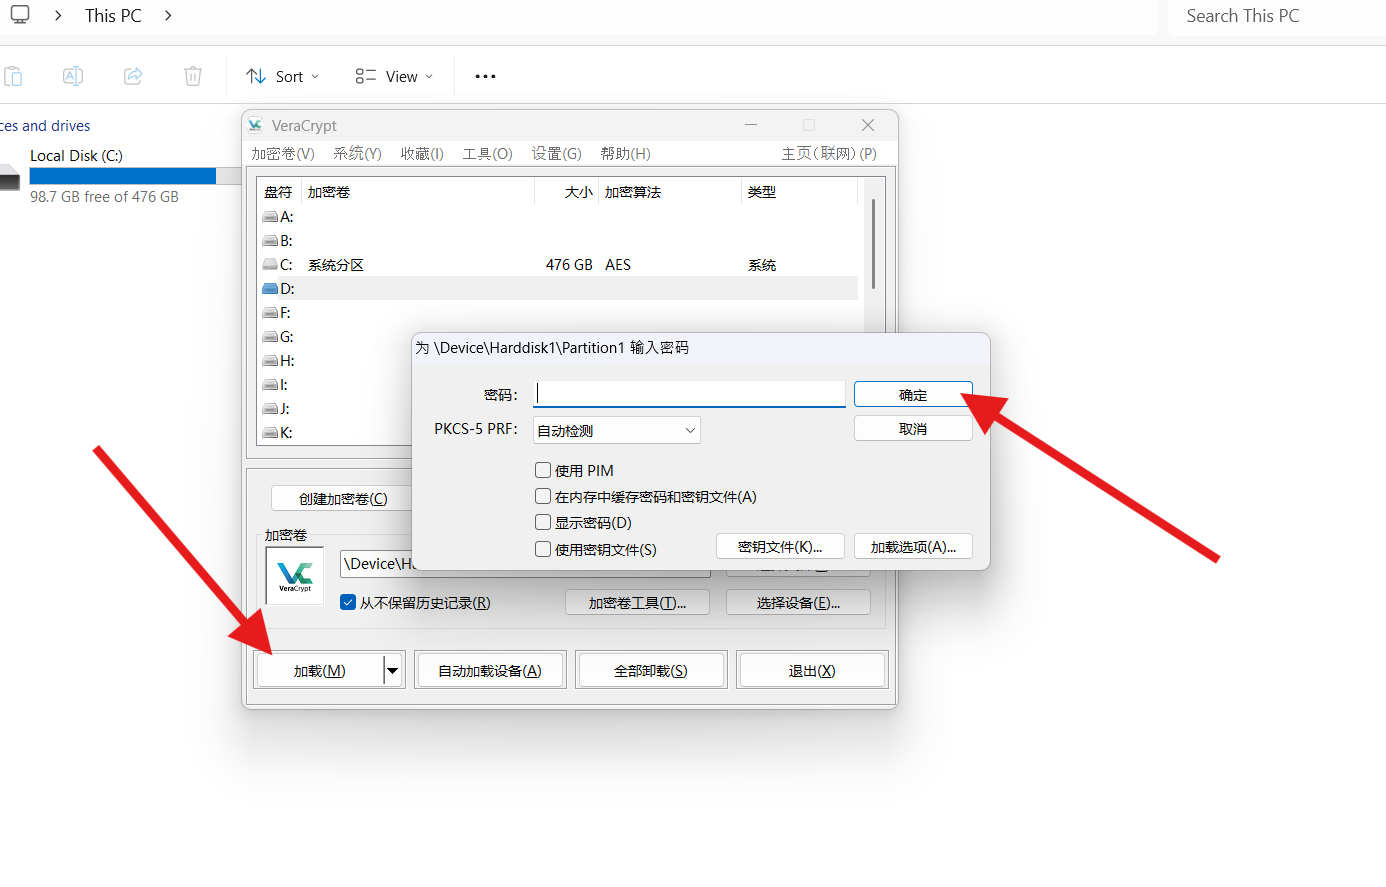The height and width of the screenshot is (887, 1386).
Task: Uncheck 从不保留历史记录(R)
Action: (x=348, y=602)
